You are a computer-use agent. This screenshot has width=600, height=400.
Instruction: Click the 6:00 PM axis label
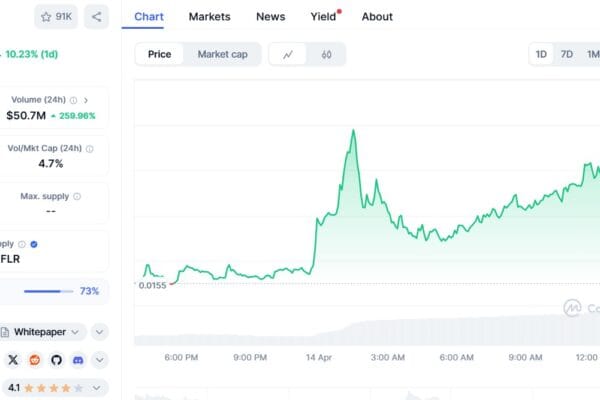[x=181, y=358]
